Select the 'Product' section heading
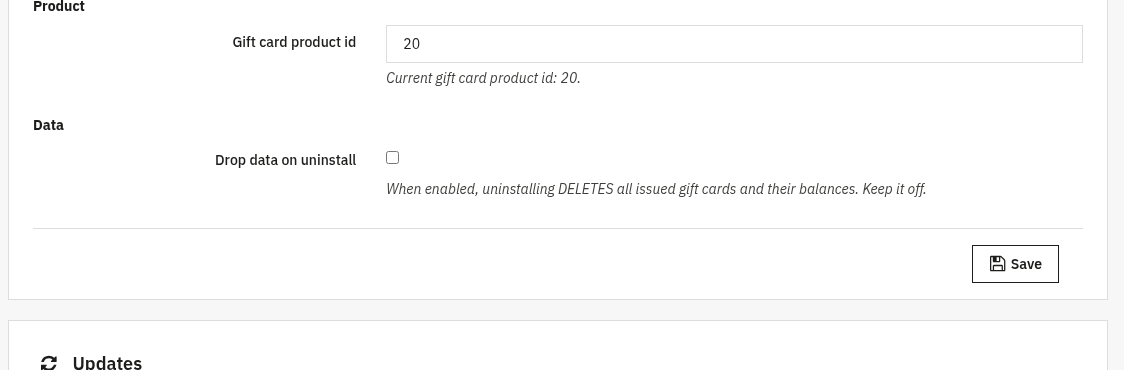The height and width of the screenshot is (370, 1124). coord(59,6)
